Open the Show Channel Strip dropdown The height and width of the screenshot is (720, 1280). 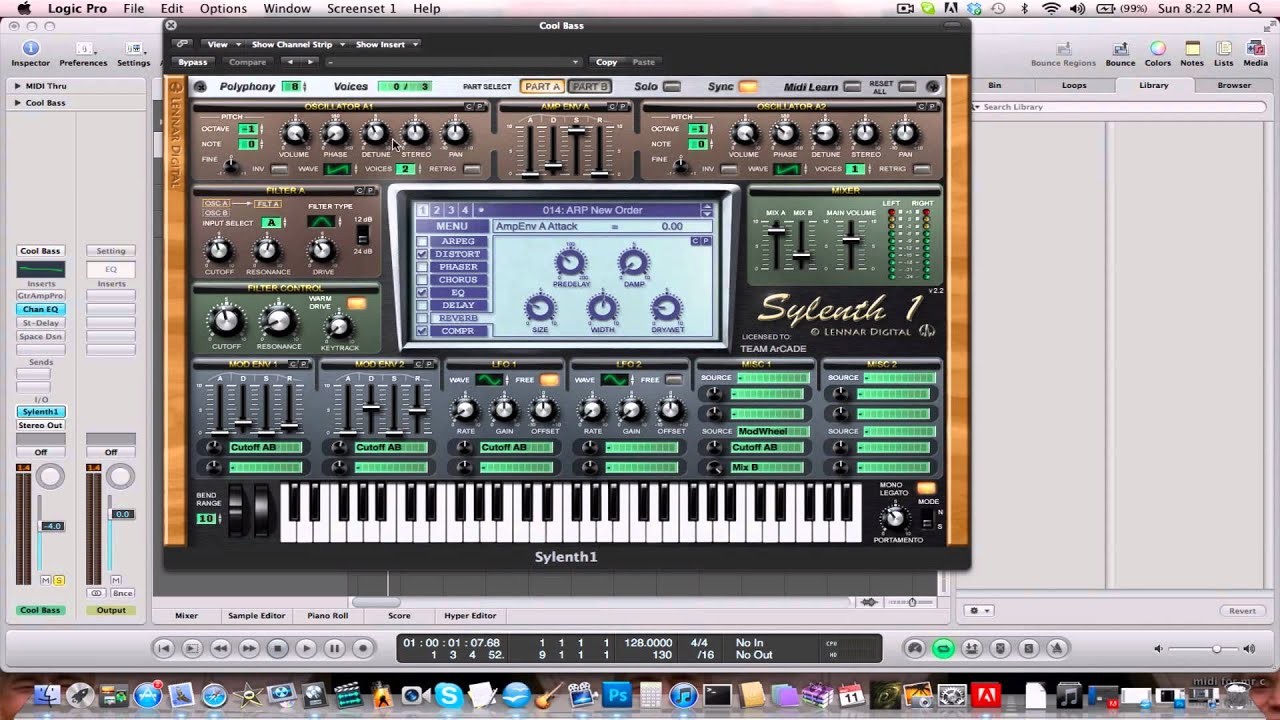[x=297, y=44]
